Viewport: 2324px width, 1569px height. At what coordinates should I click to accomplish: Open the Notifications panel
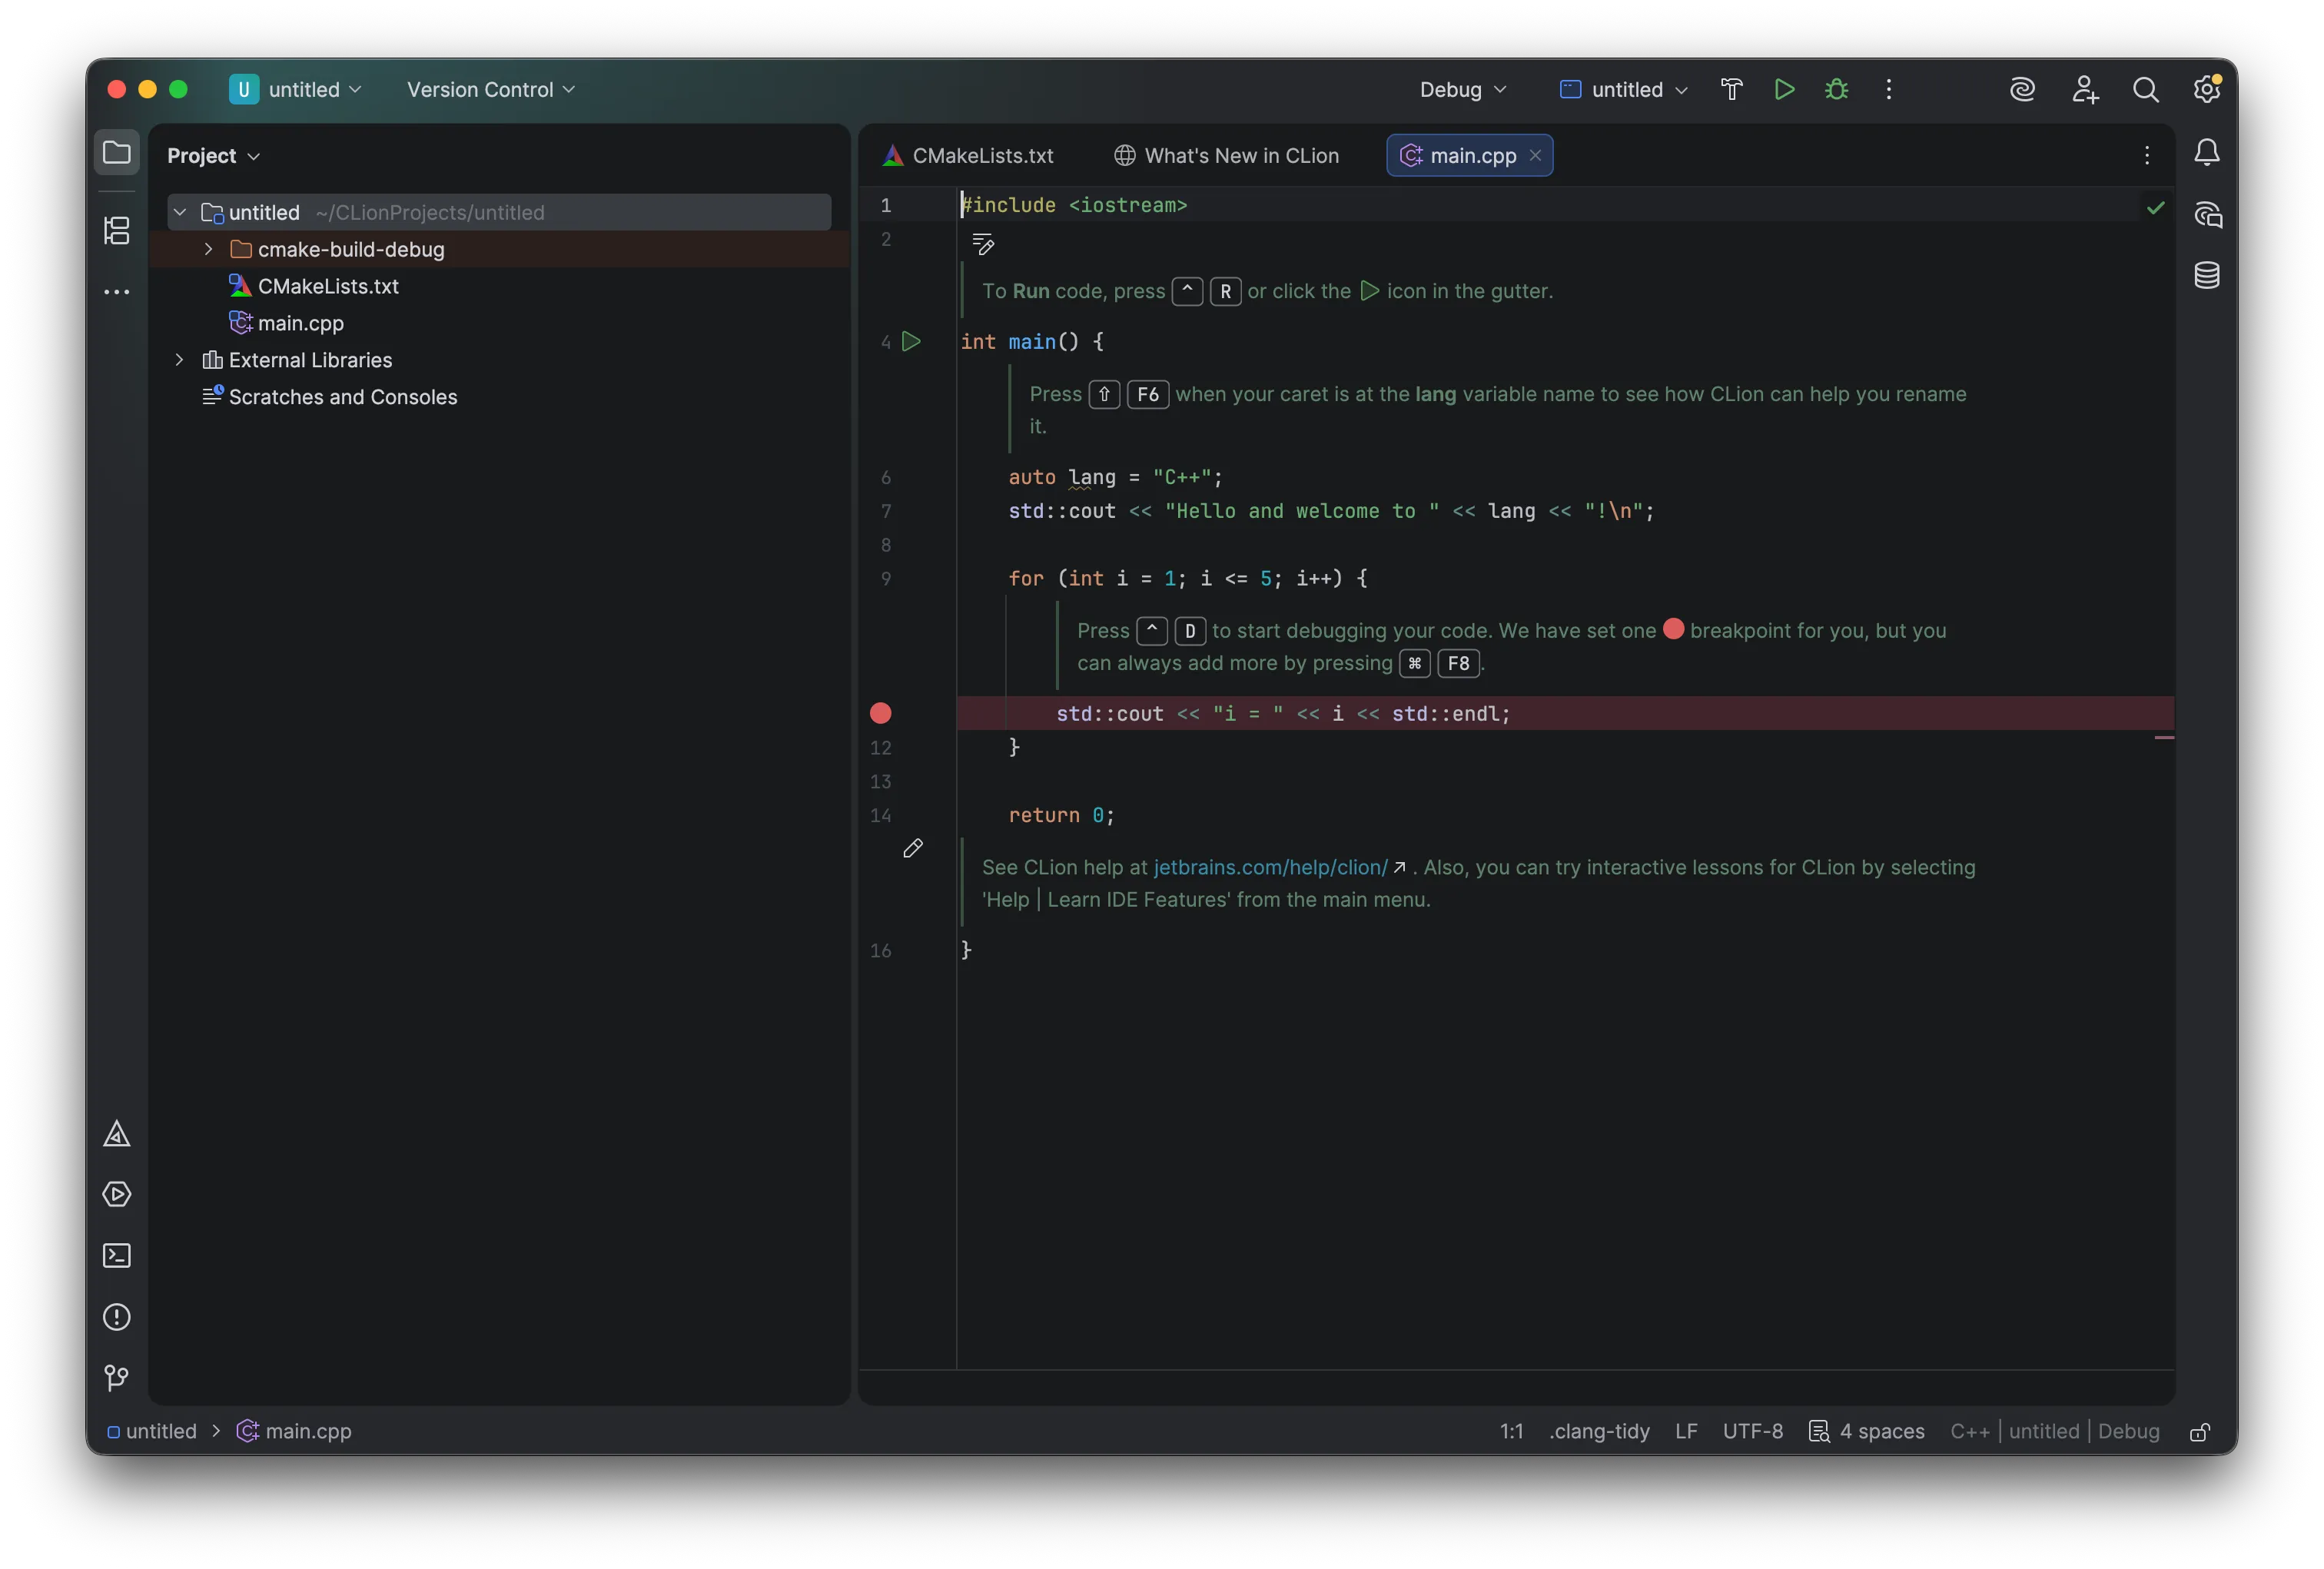2208,152
